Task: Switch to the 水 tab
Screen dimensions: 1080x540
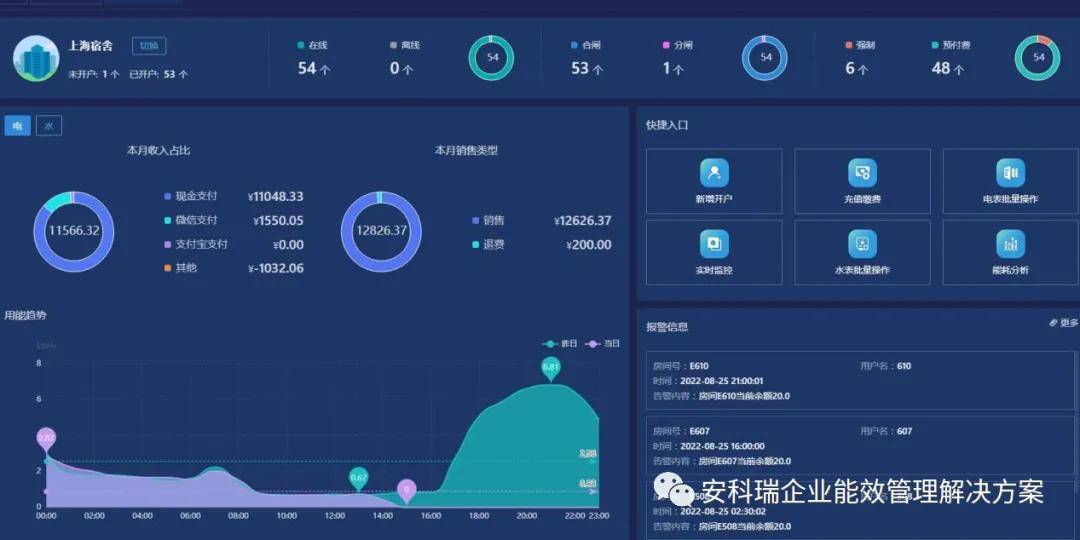Action: [x=49, y=126]
